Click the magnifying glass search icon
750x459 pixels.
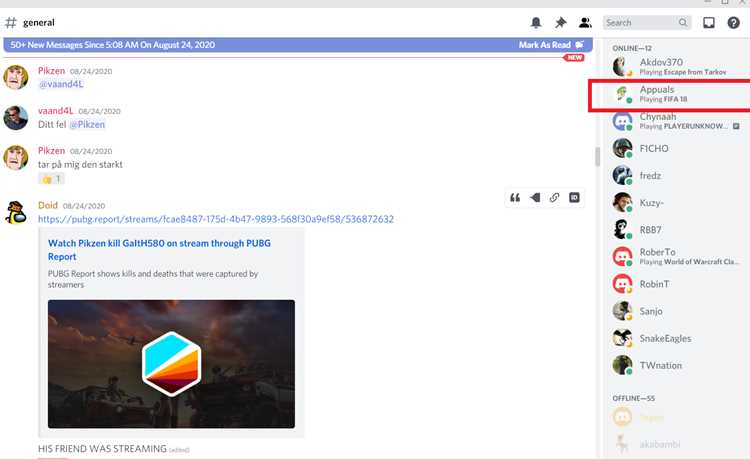pyautogui.click(x=683, y=22)
